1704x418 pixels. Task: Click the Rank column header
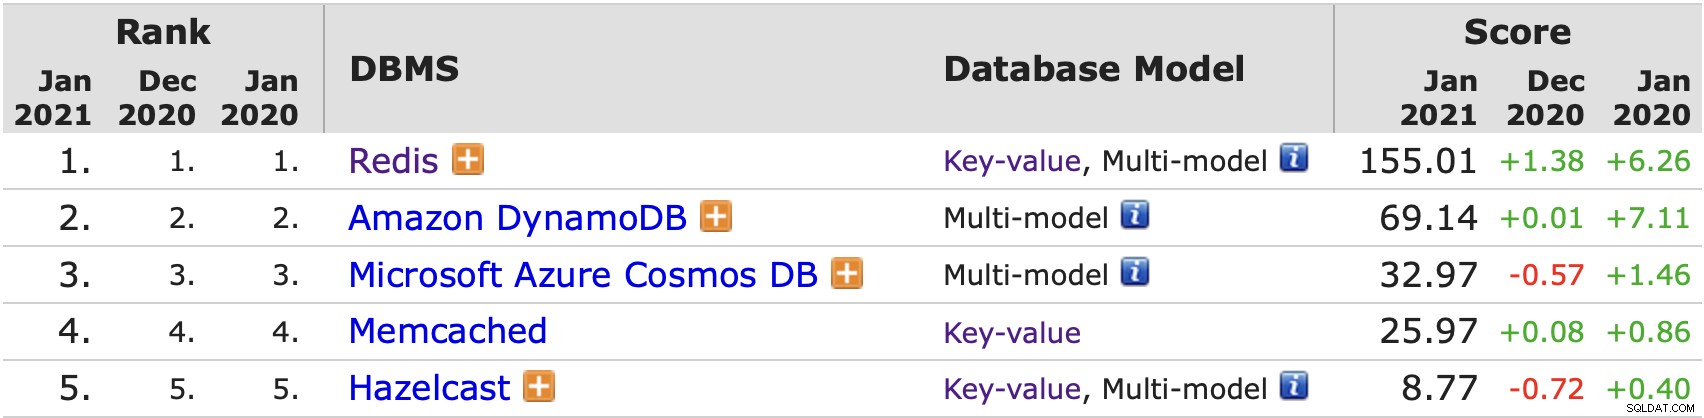click(x=163, y=32)
